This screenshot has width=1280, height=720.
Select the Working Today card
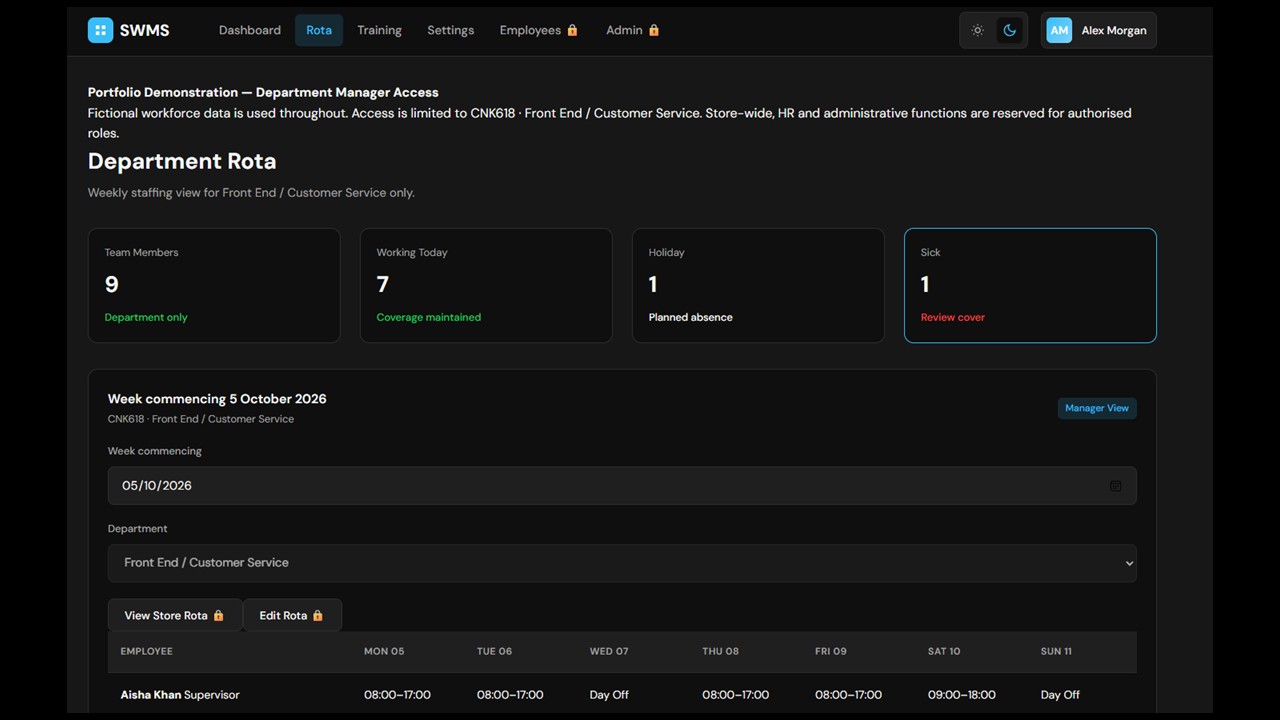tap(486, 285)
